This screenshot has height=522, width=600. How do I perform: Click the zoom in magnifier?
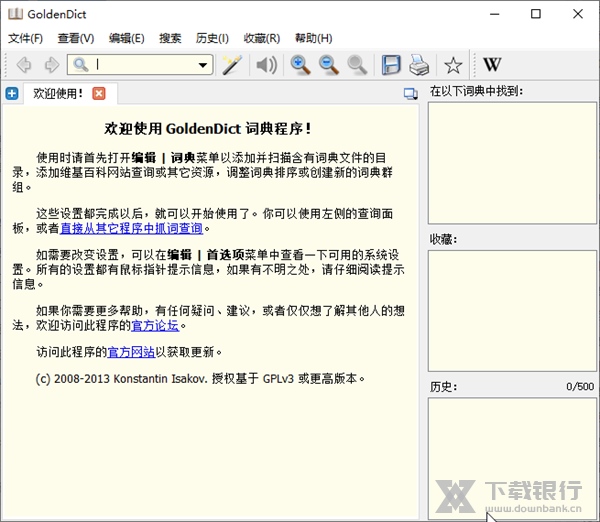click(x=300, y=66)
